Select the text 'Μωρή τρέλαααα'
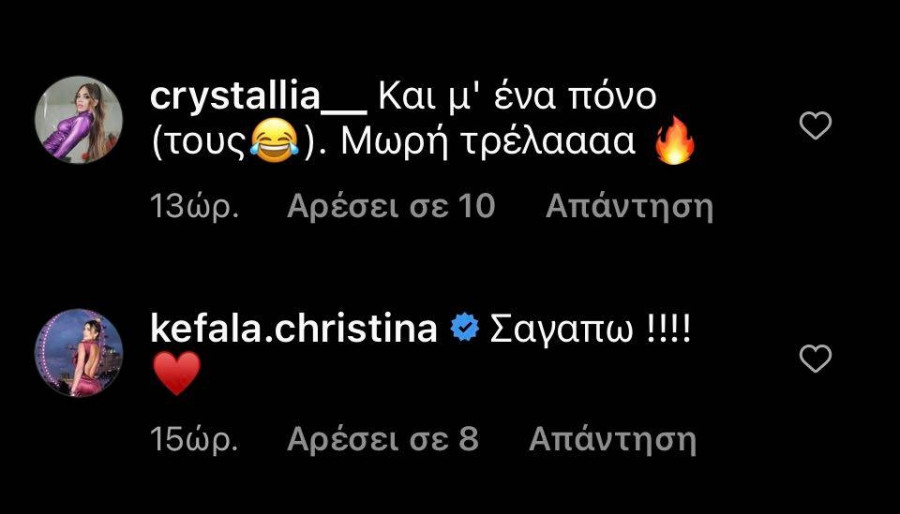This screenshot has height=514, width=900. point(488,142)
